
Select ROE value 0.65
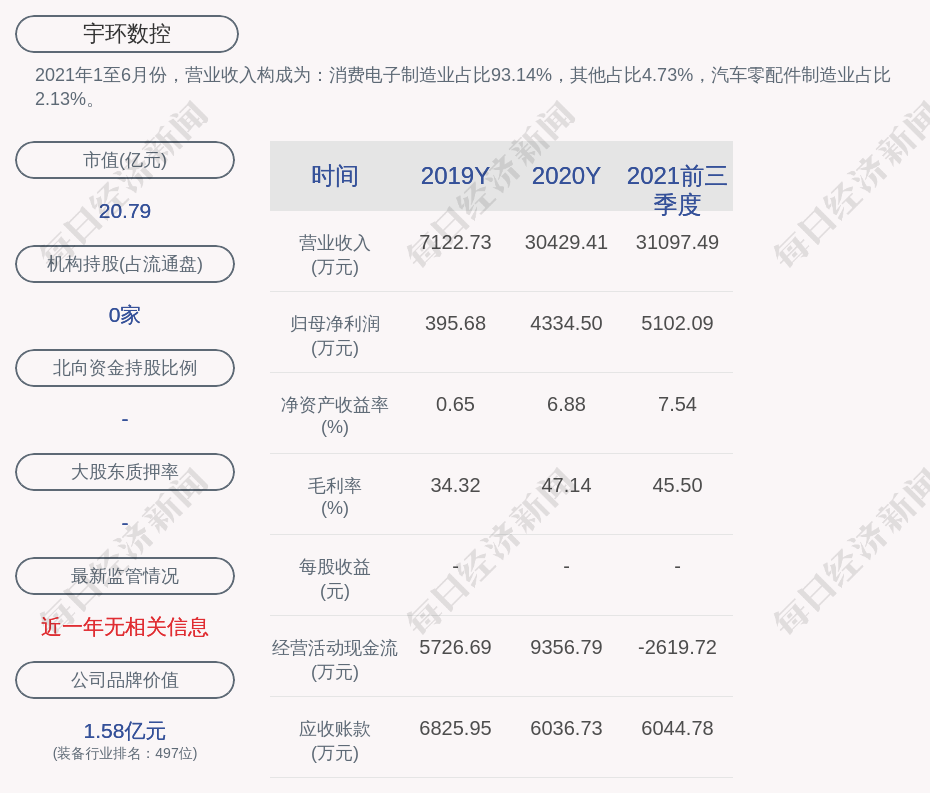pyautogui.click(x=455, y=405)
